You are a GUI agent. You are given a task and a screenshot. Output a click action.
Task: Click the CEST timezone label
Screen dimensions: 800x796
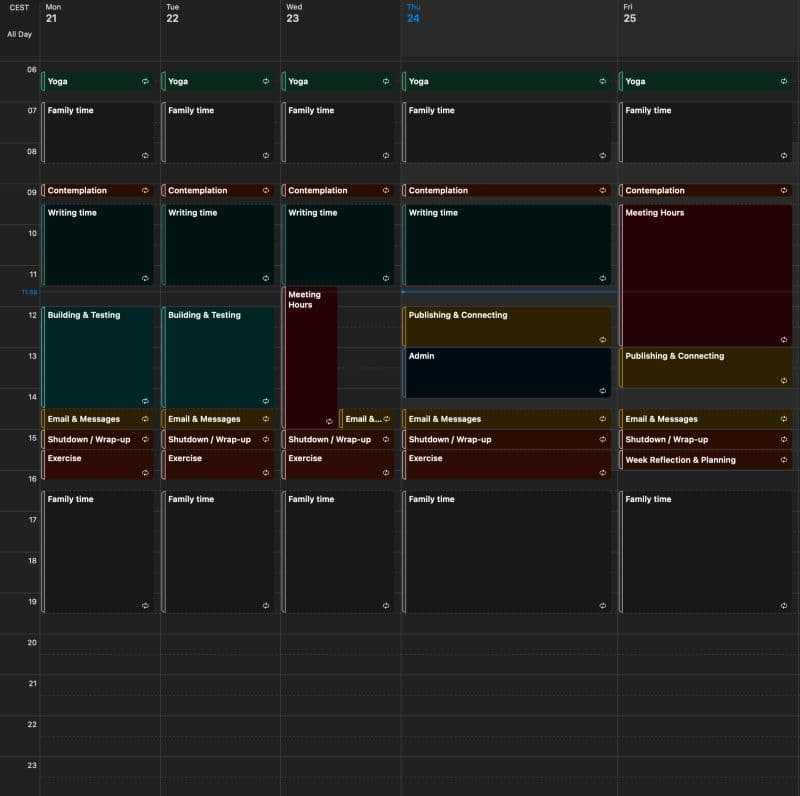coord(19,8)
